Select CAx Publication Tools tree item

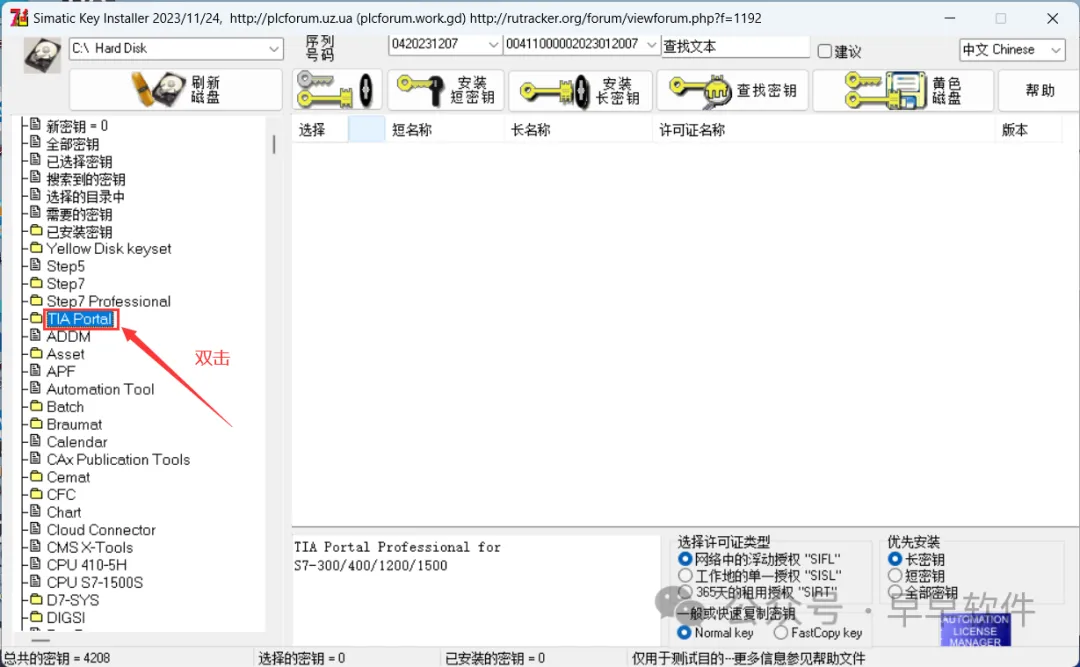pos(118,460)
